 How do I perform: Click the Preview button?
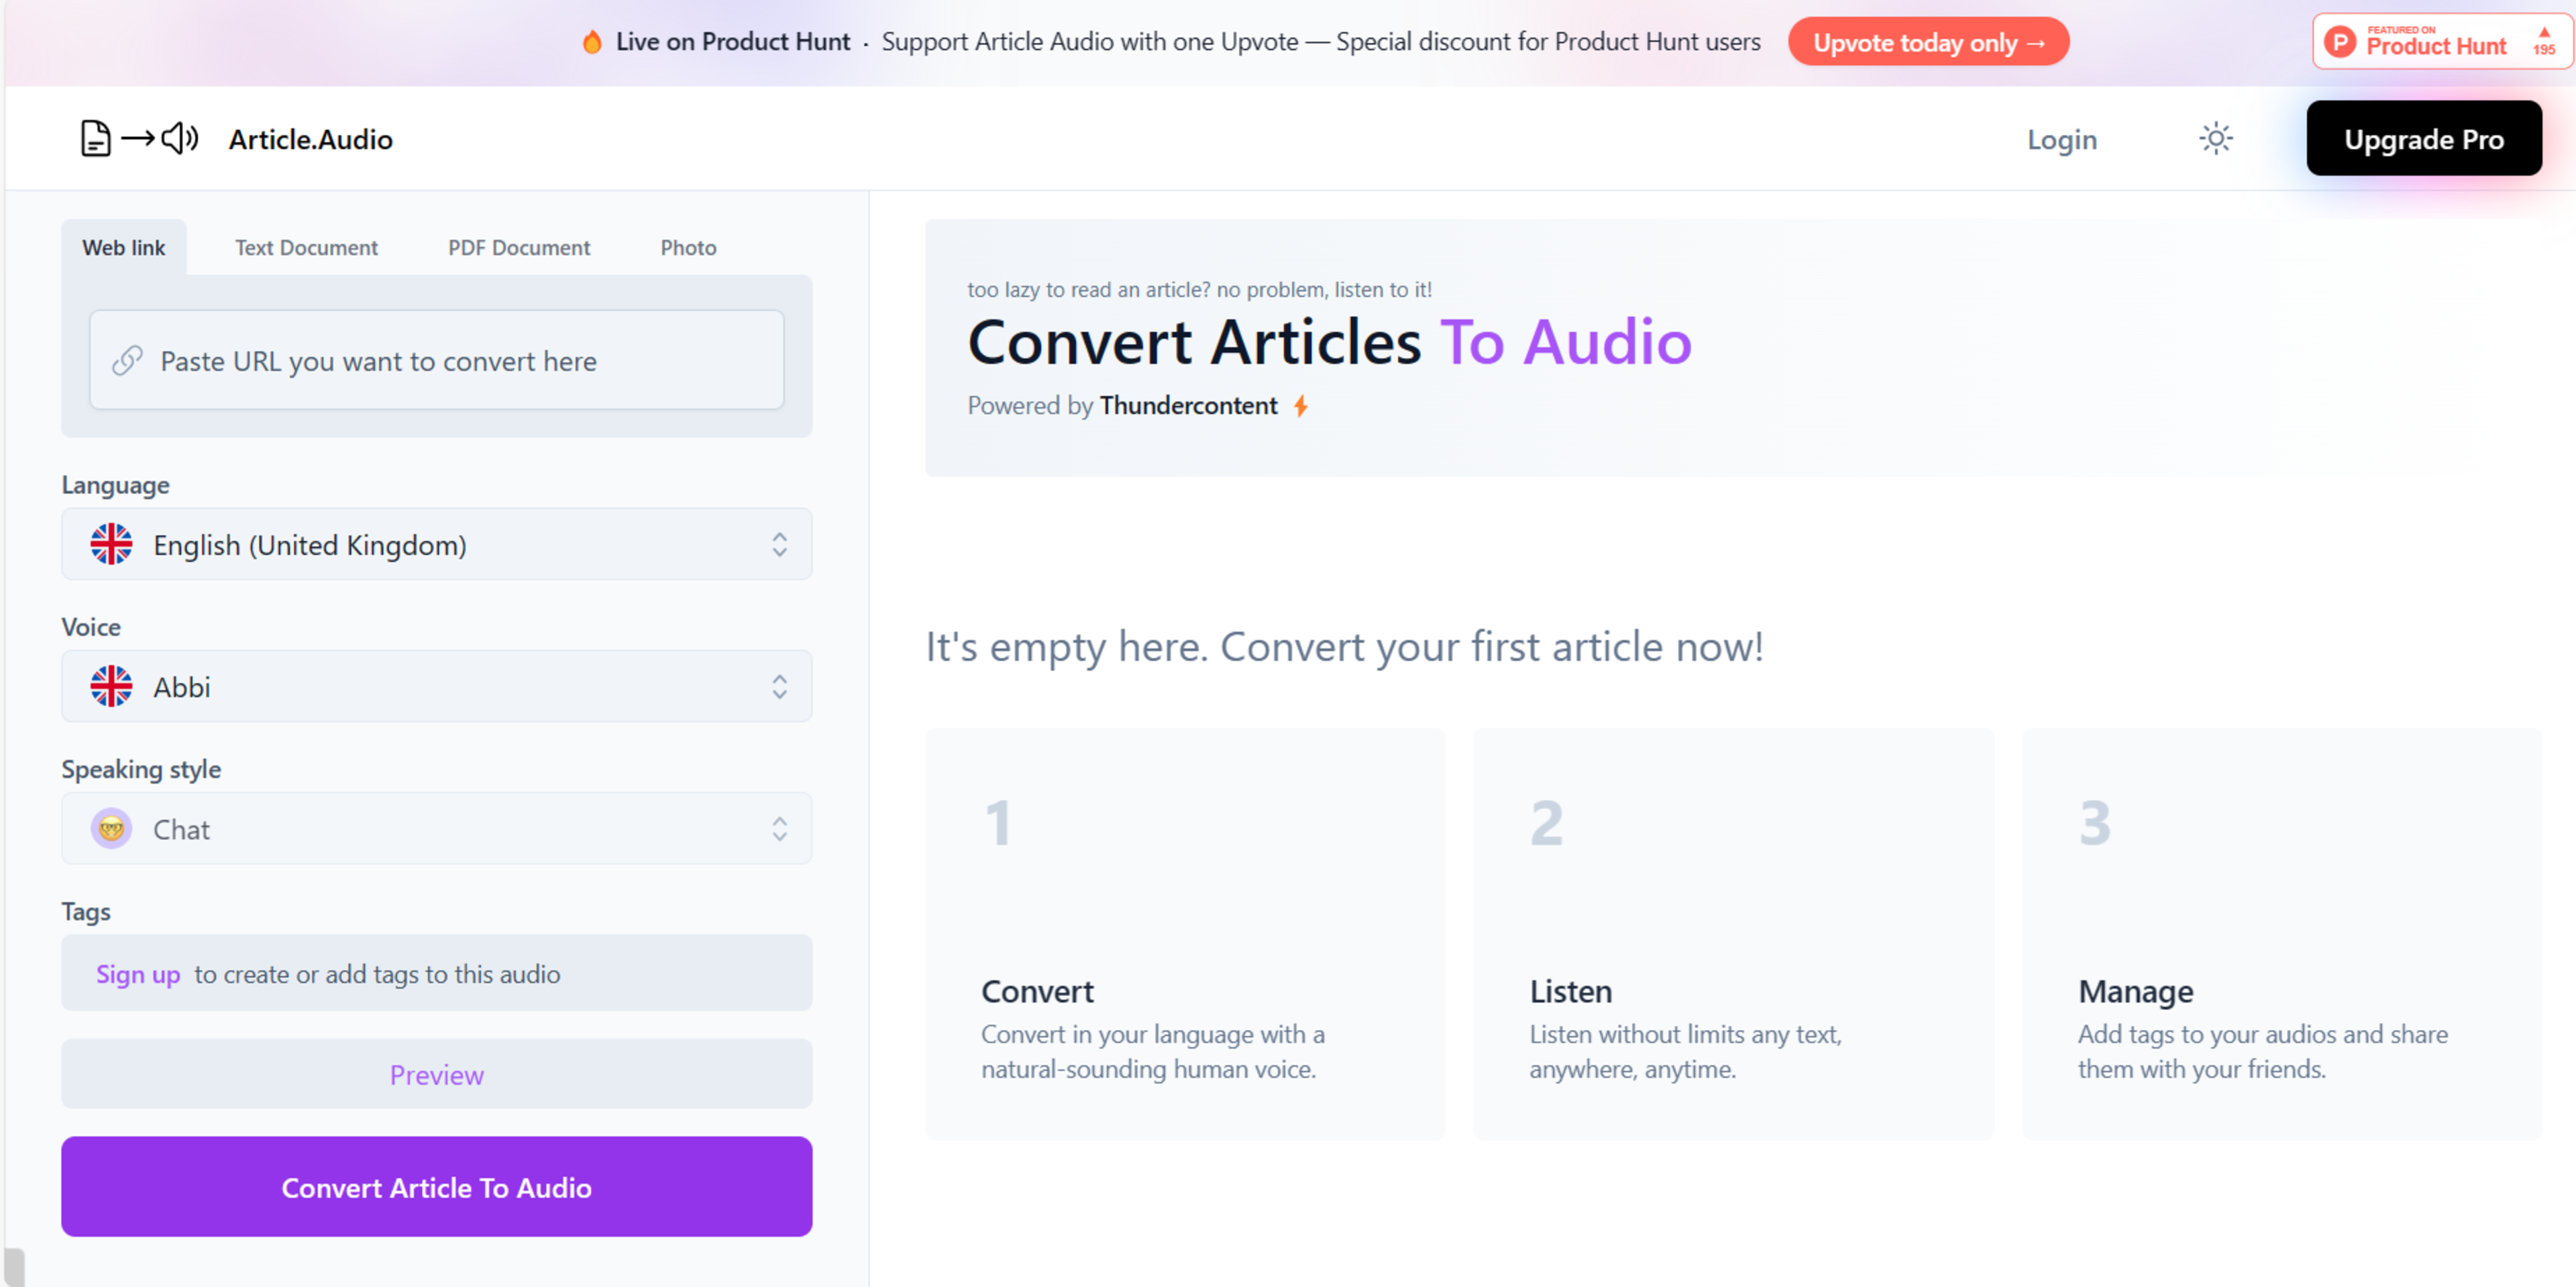(437, 1075)
